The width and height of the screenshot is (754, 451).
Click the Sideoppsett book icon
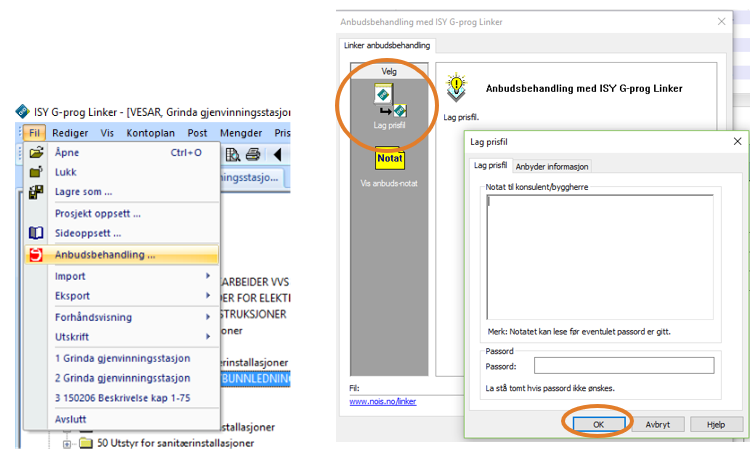[x=36, y=233]
